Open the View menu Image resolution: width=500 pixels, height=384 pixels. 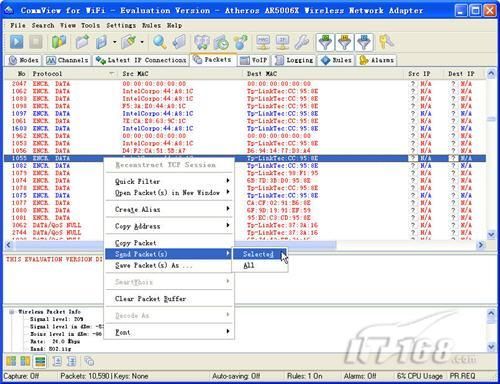(x=68, y=25)
